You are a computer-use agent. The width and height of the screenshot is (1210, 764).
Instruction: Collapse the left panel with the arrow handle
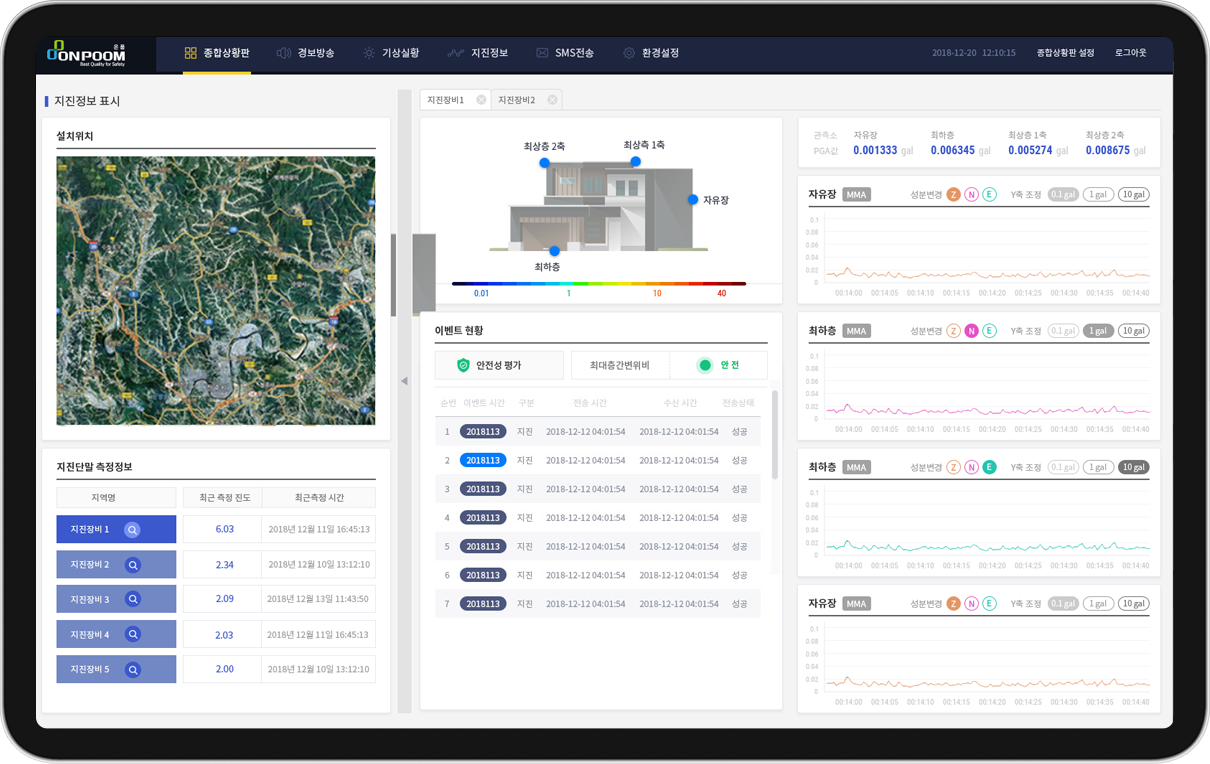(x=404, y=380)
